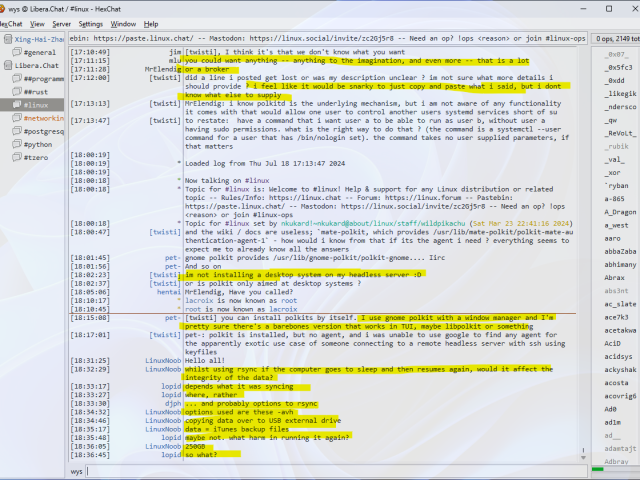Viewport: 640px width, 480px height.
Task: Click the wys nickname button
Action: [x=77, y=470]
